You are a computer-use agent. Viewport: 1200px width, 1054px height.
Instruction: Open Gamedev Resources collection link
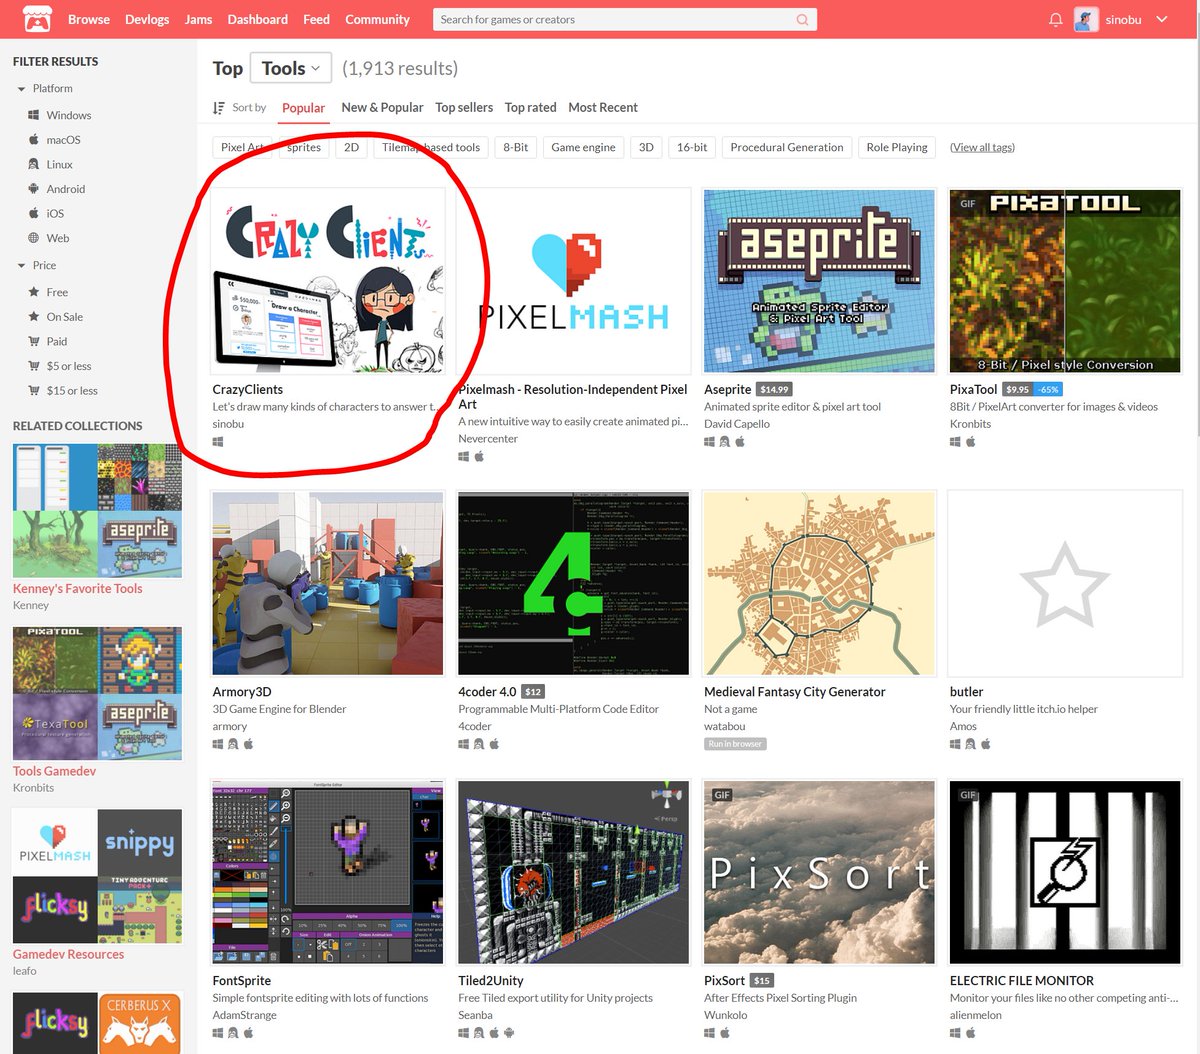coord(69,954)
